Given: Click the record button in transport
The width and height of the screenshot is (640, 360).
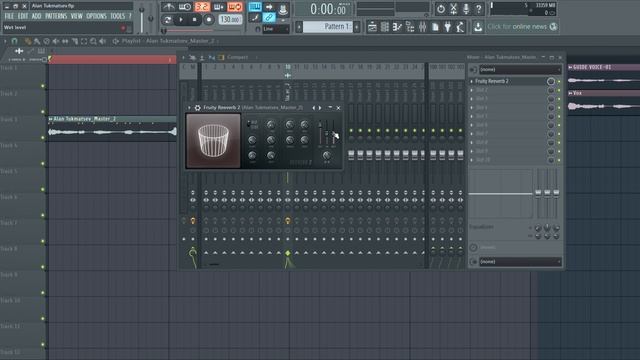Looking at the screenshot, I should [209, 19].
